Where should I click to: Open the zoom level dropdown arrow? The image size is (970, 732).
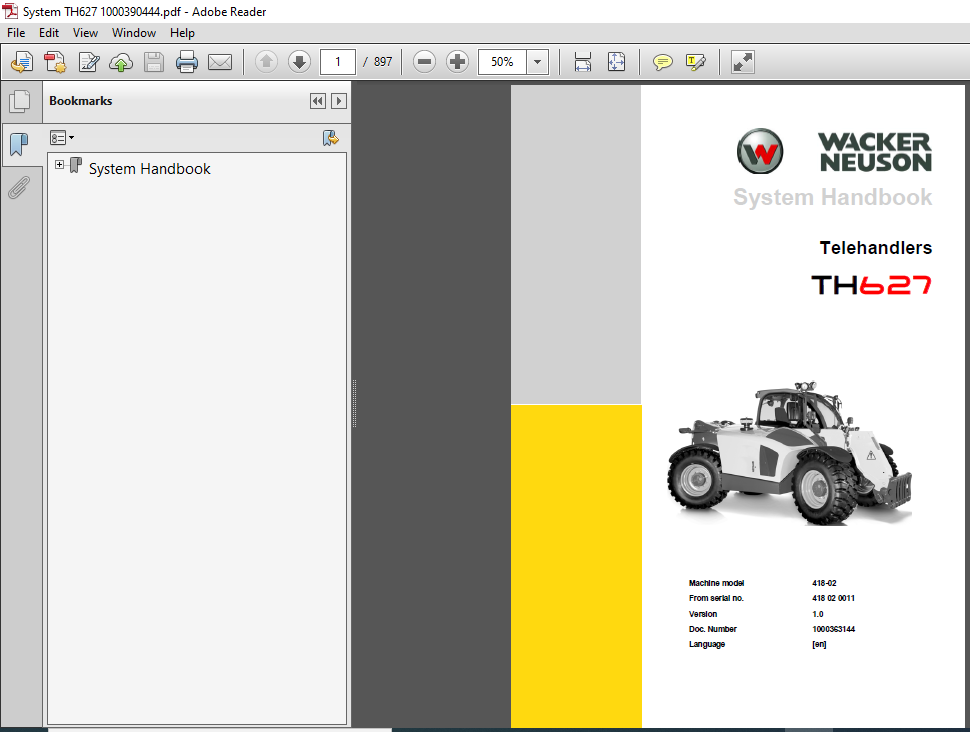(x=538, y=62)
